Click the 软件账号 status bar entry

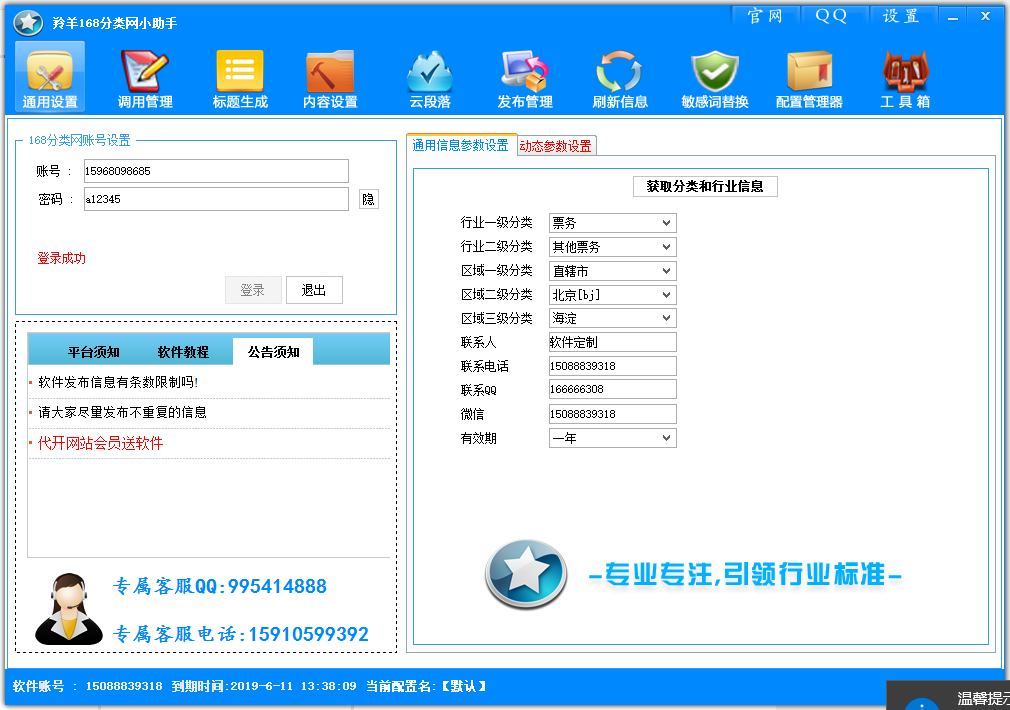click(88, 686)
